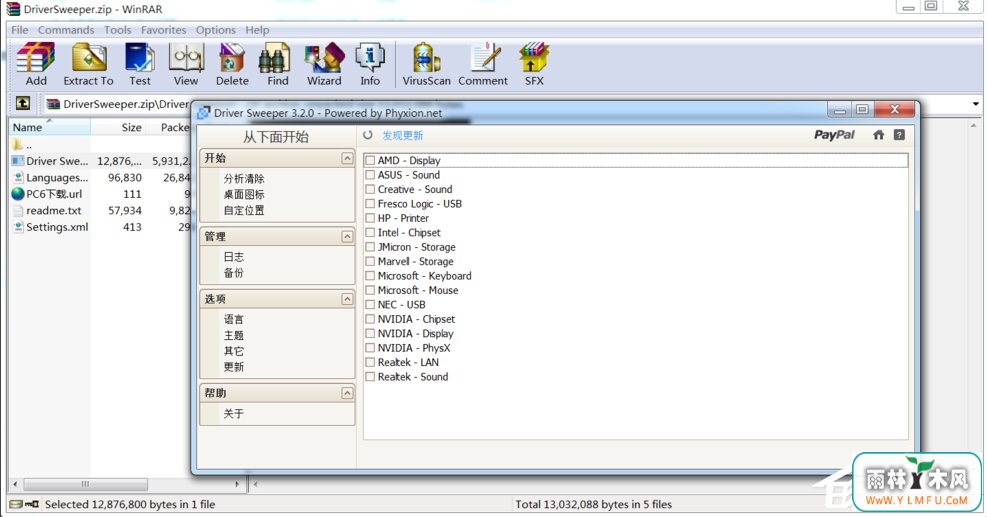Create SFX self-extracting archive
This screenshot has height=517, width=987.
click(x=534, y=64)
